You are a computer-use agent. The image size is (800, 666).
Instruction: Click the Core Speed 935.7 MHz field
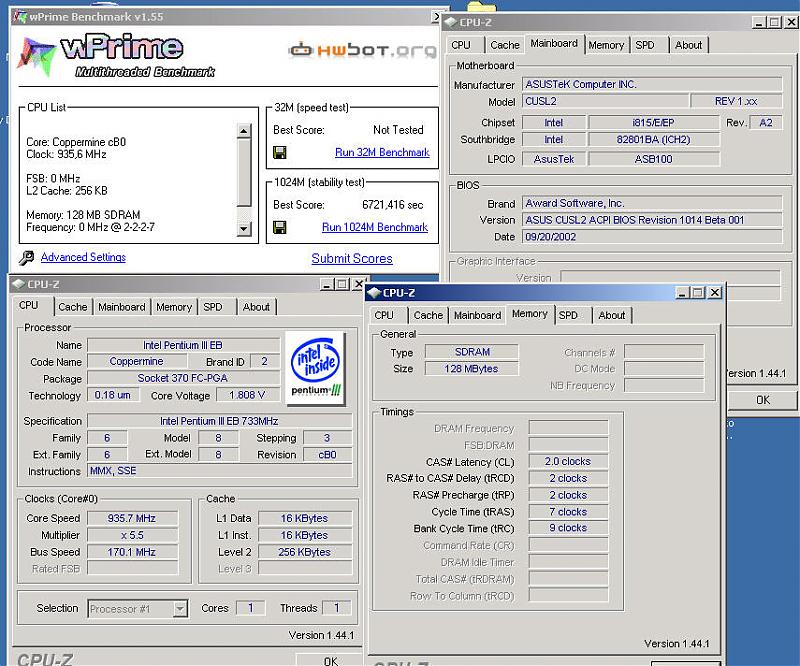pyautogui.click(x=132, y=518)
